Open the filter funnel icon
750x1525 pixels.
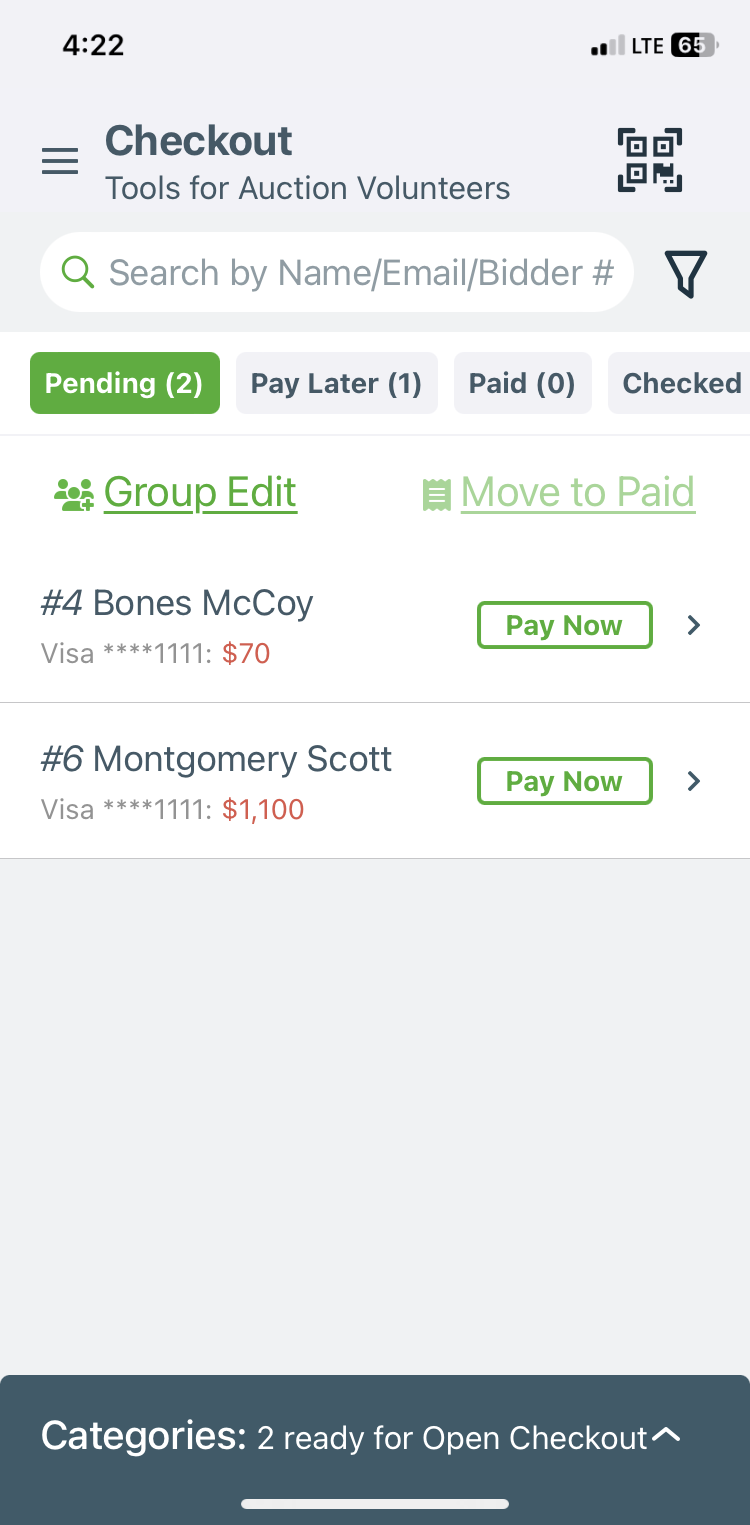686,273
